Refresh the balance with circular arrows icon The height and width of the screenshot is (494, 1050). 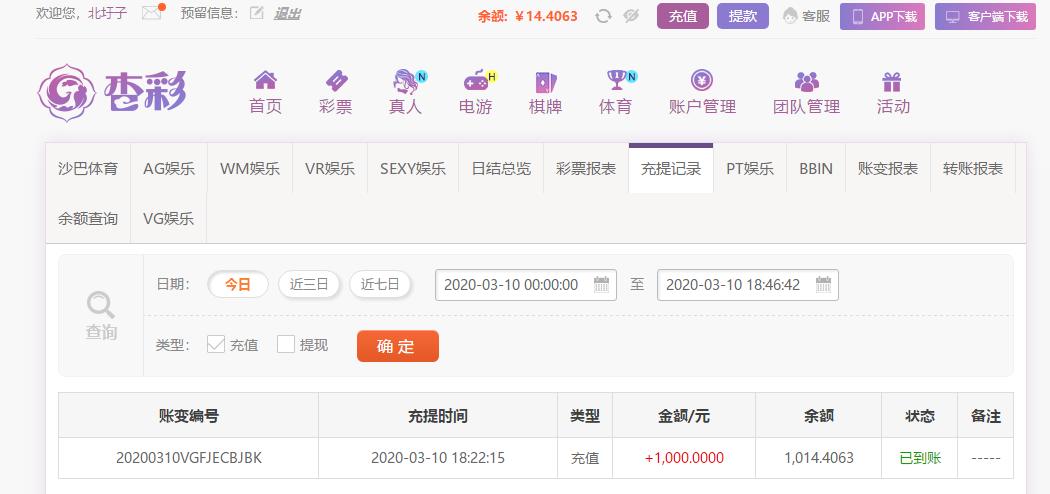tap(603, 16)
